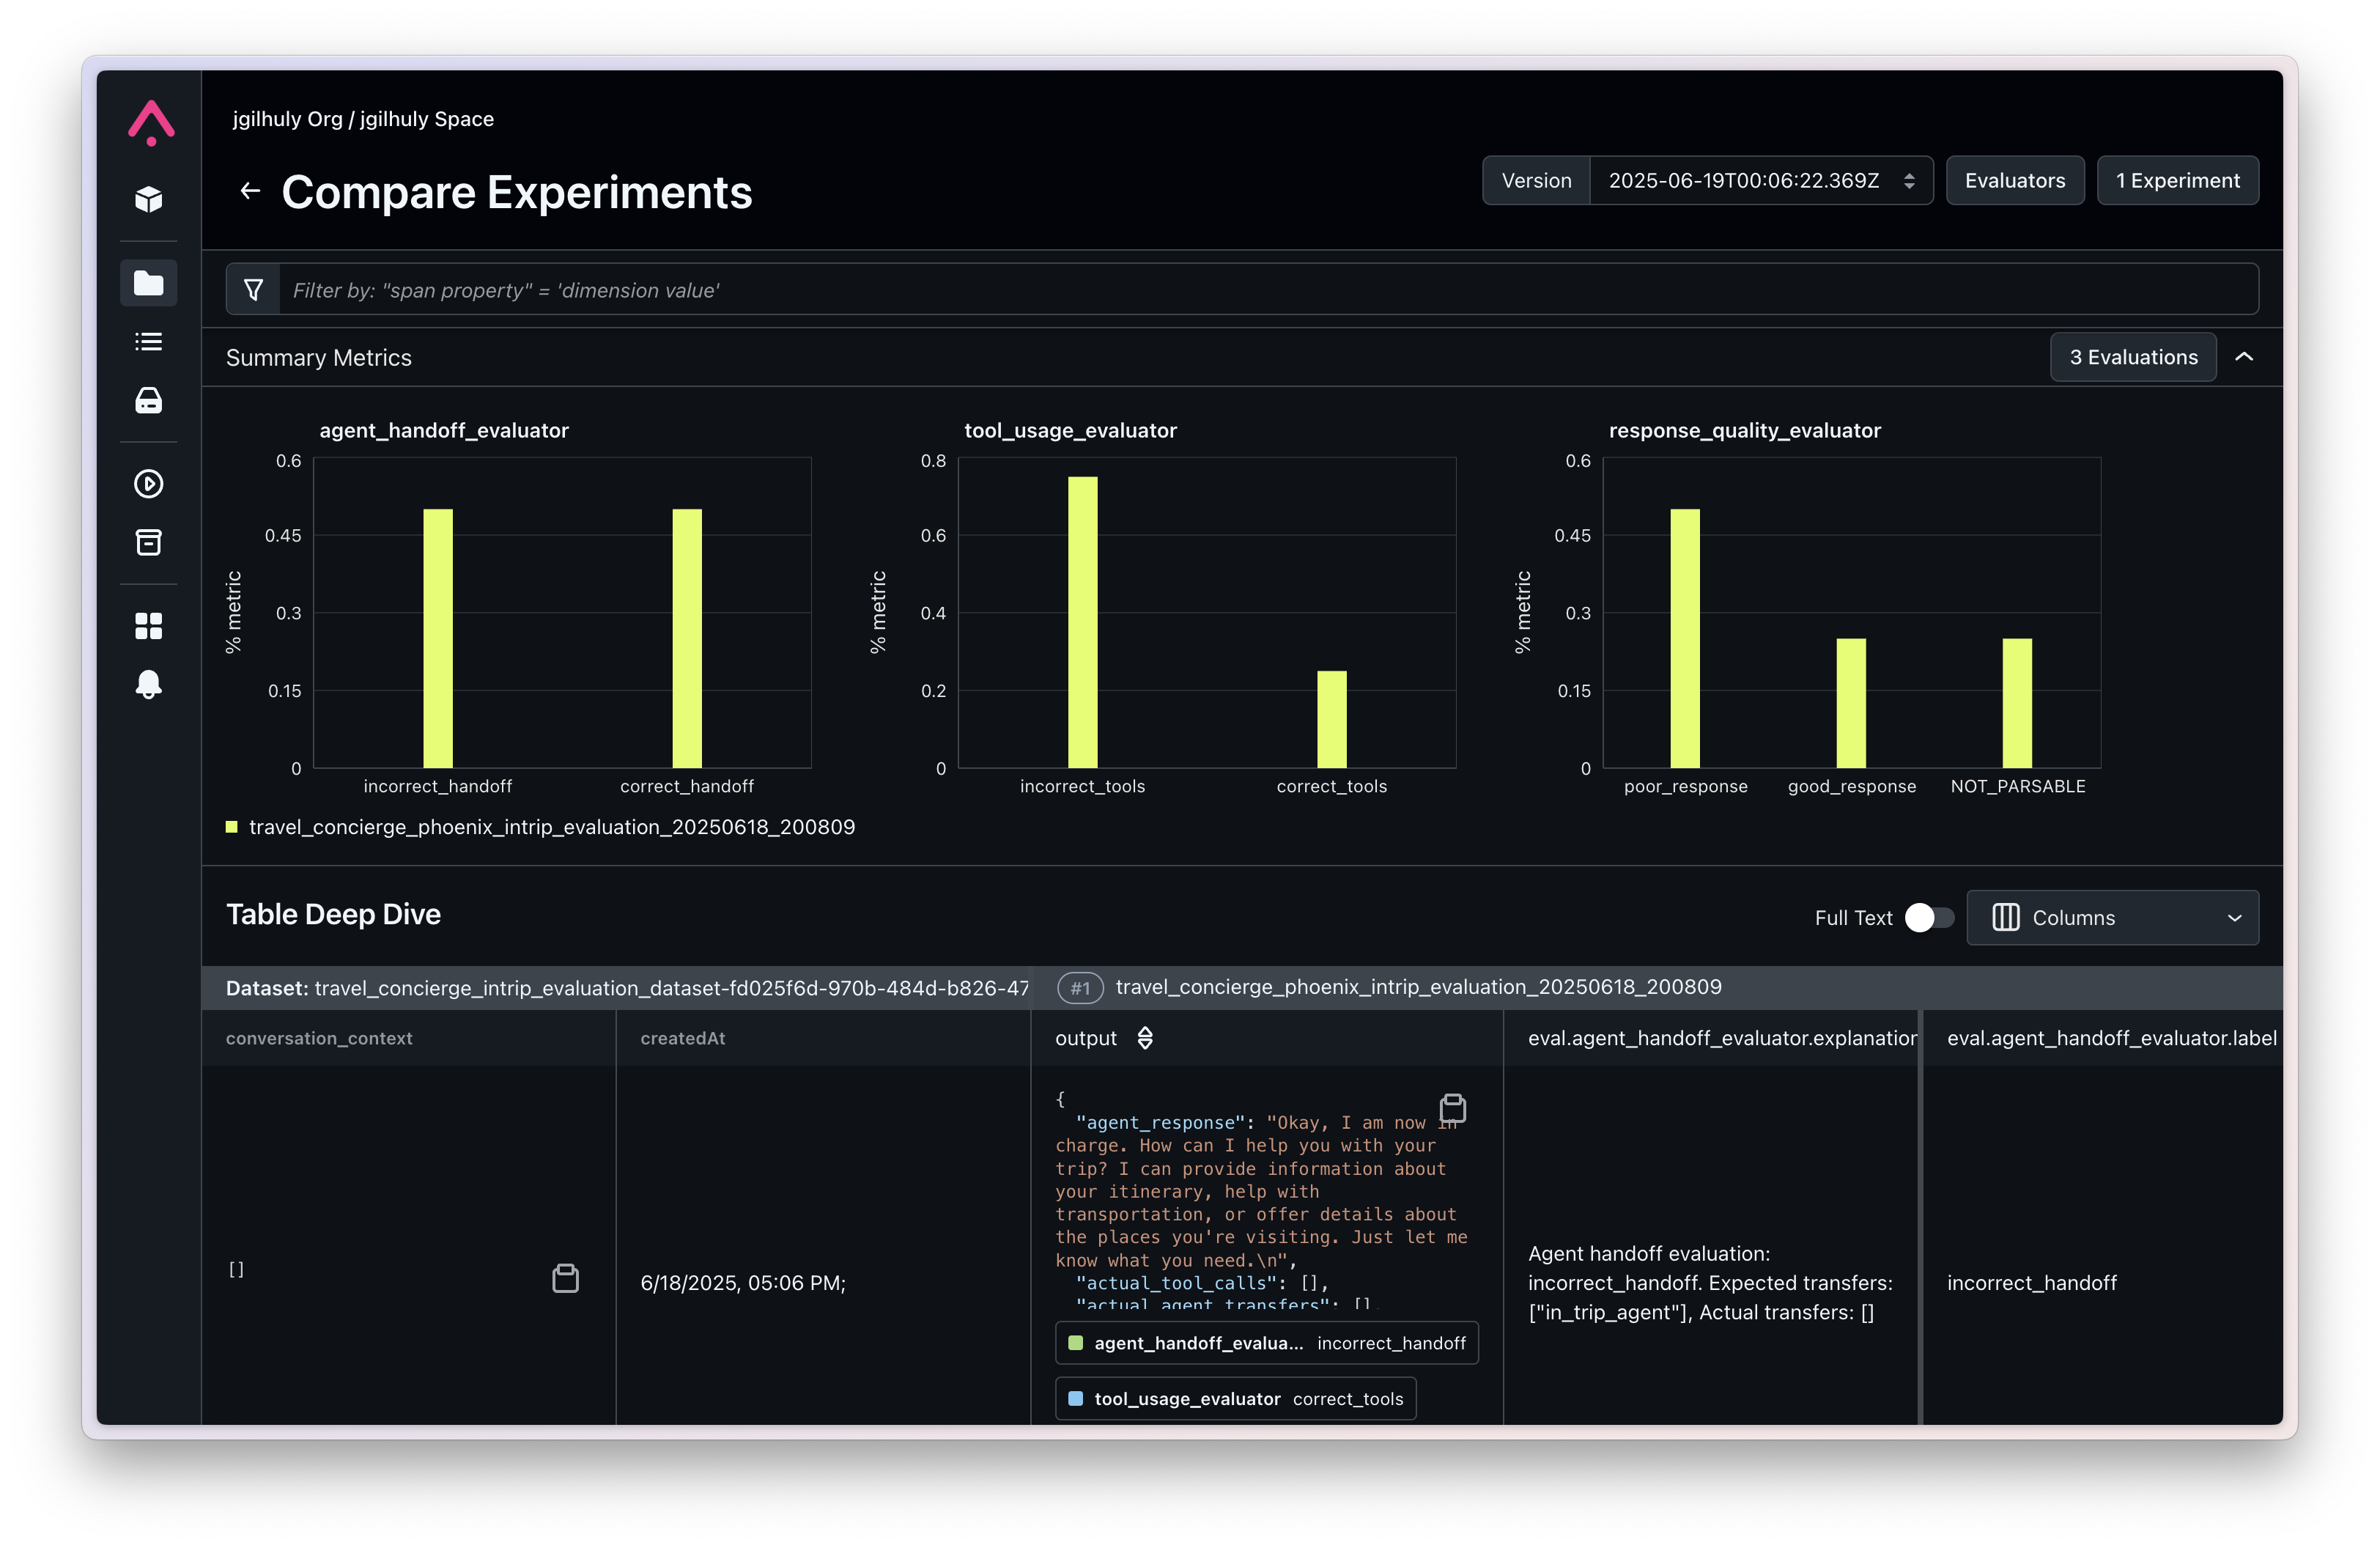Click the back arrow beside Compare Experiments

250,191
